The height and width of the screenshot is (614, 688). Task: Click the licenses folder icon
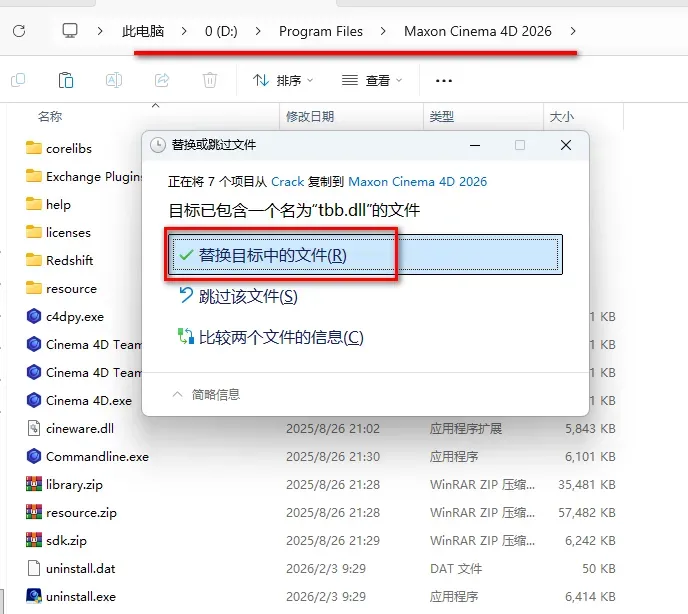click(34, 232)
